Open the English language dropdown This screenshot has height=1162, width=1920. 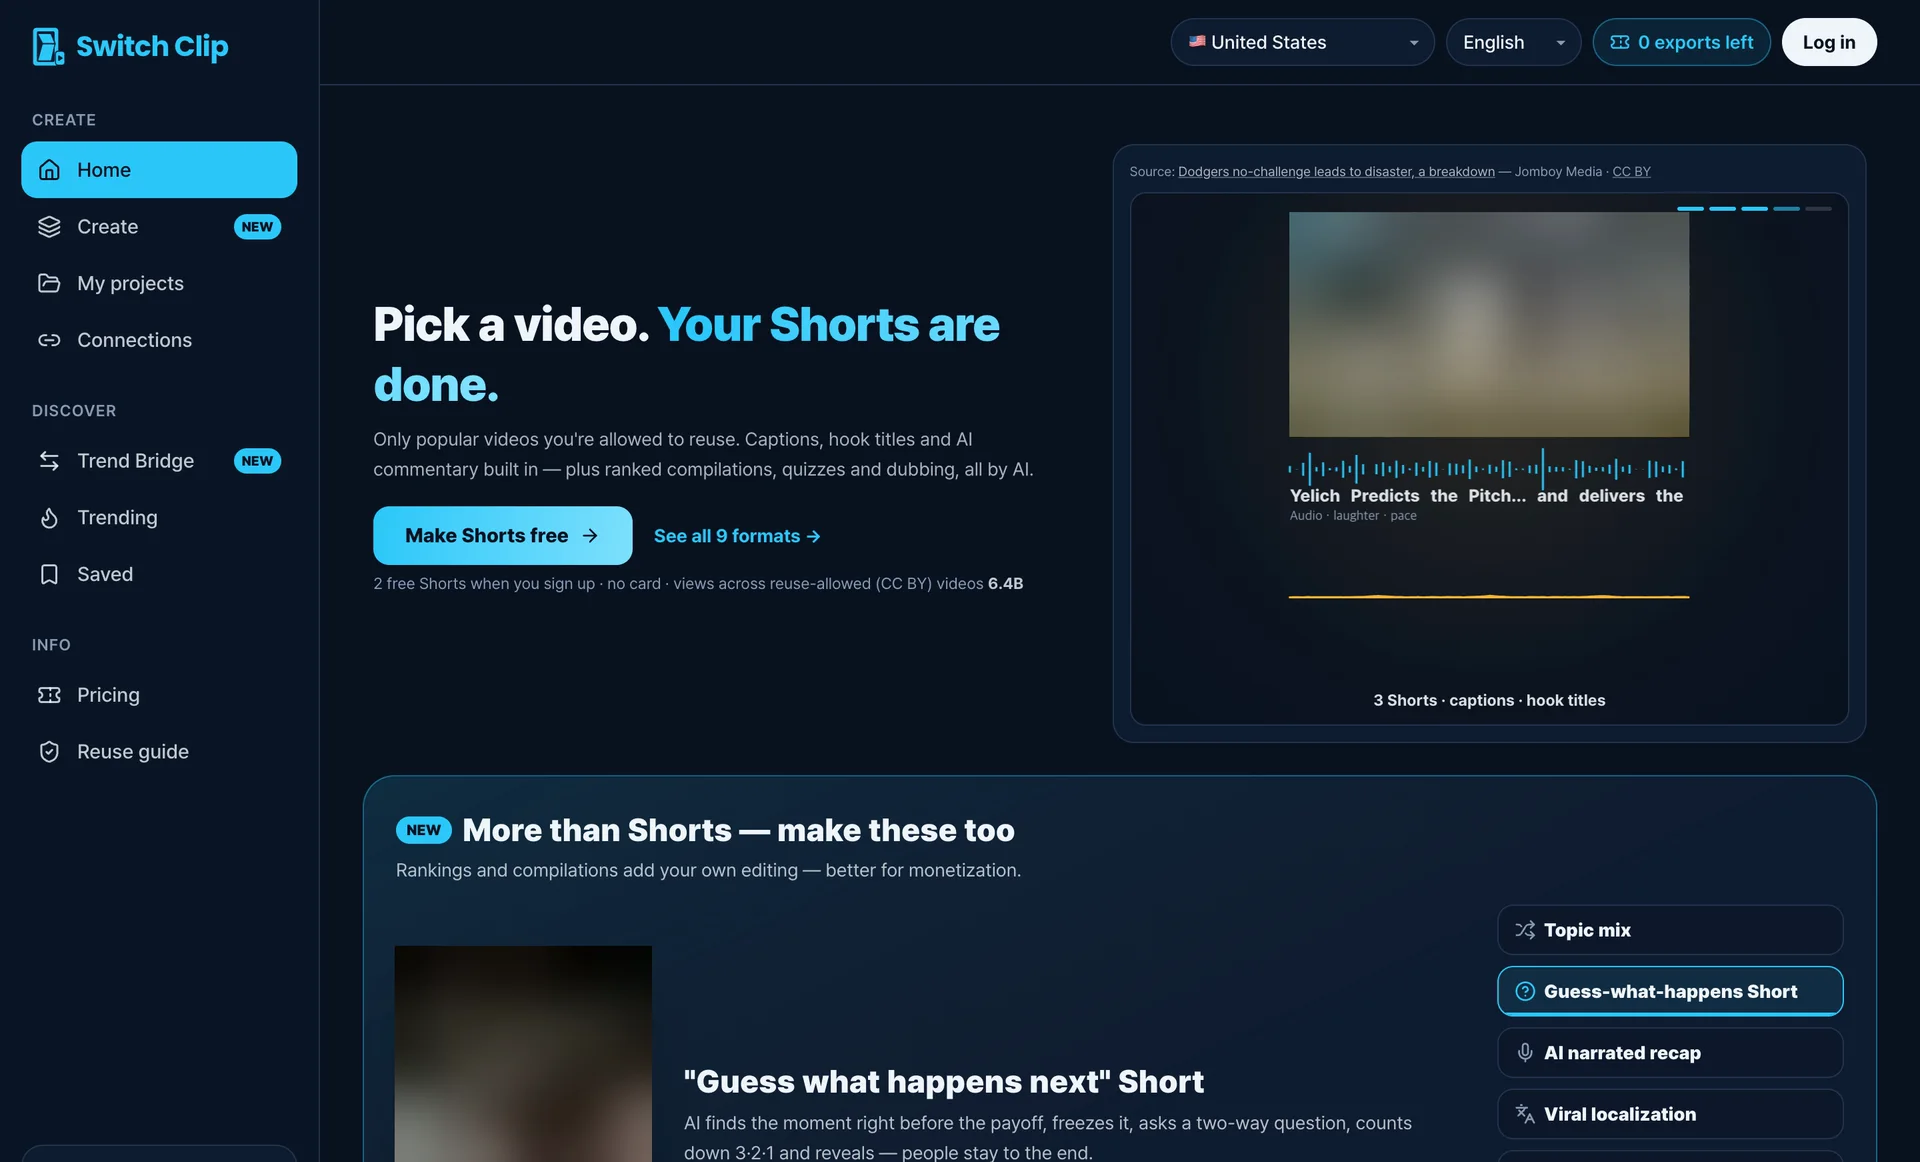[1513, 42]
